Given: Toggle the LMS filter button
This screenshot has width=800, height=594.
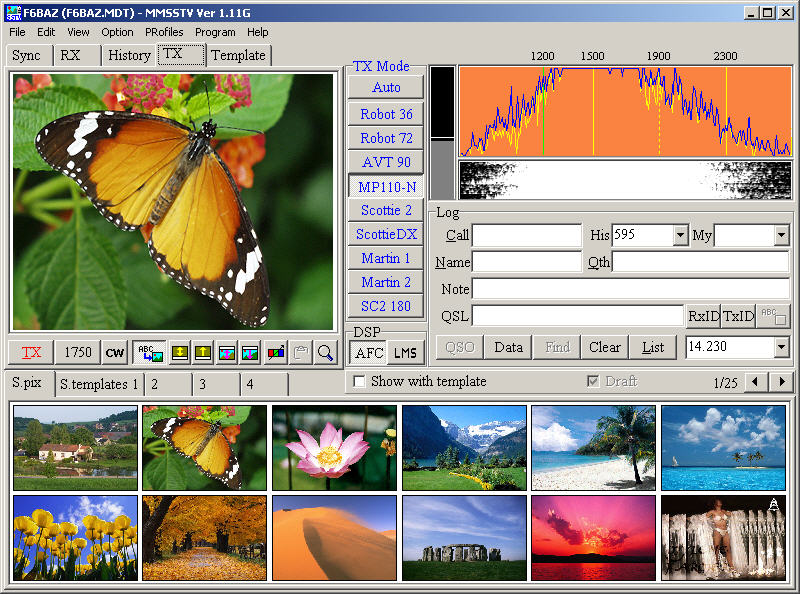Looking at the screenshot, I should (405, 353).
